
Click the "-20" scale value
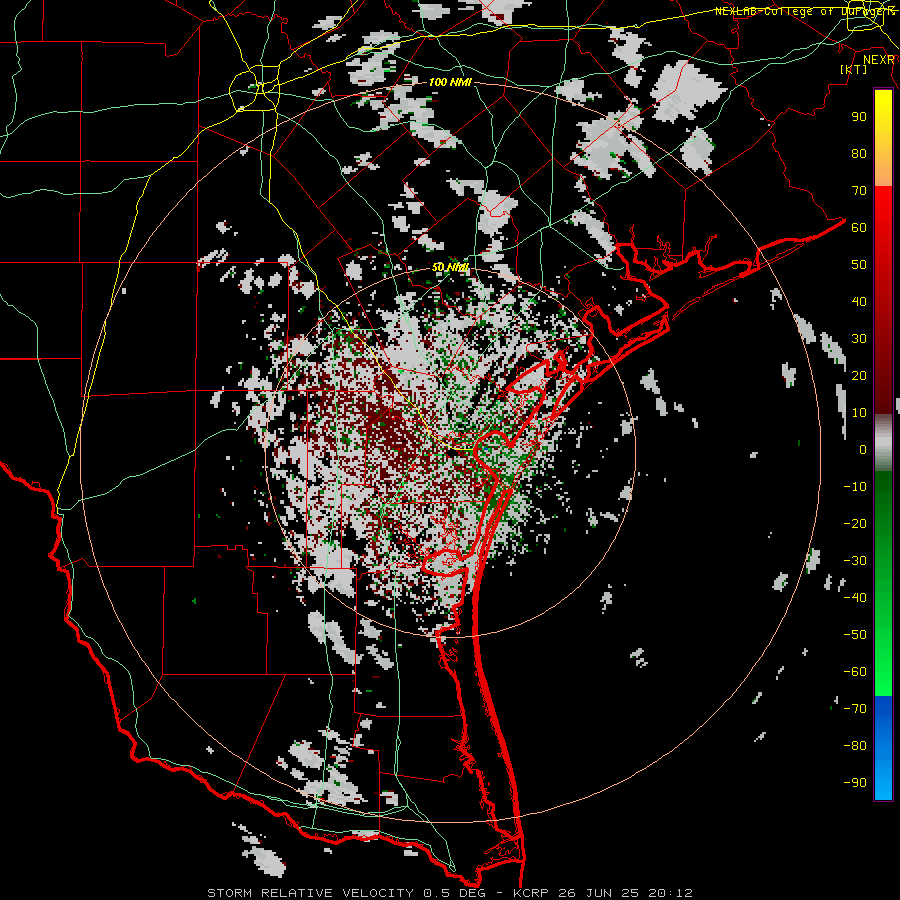[855, 524]
